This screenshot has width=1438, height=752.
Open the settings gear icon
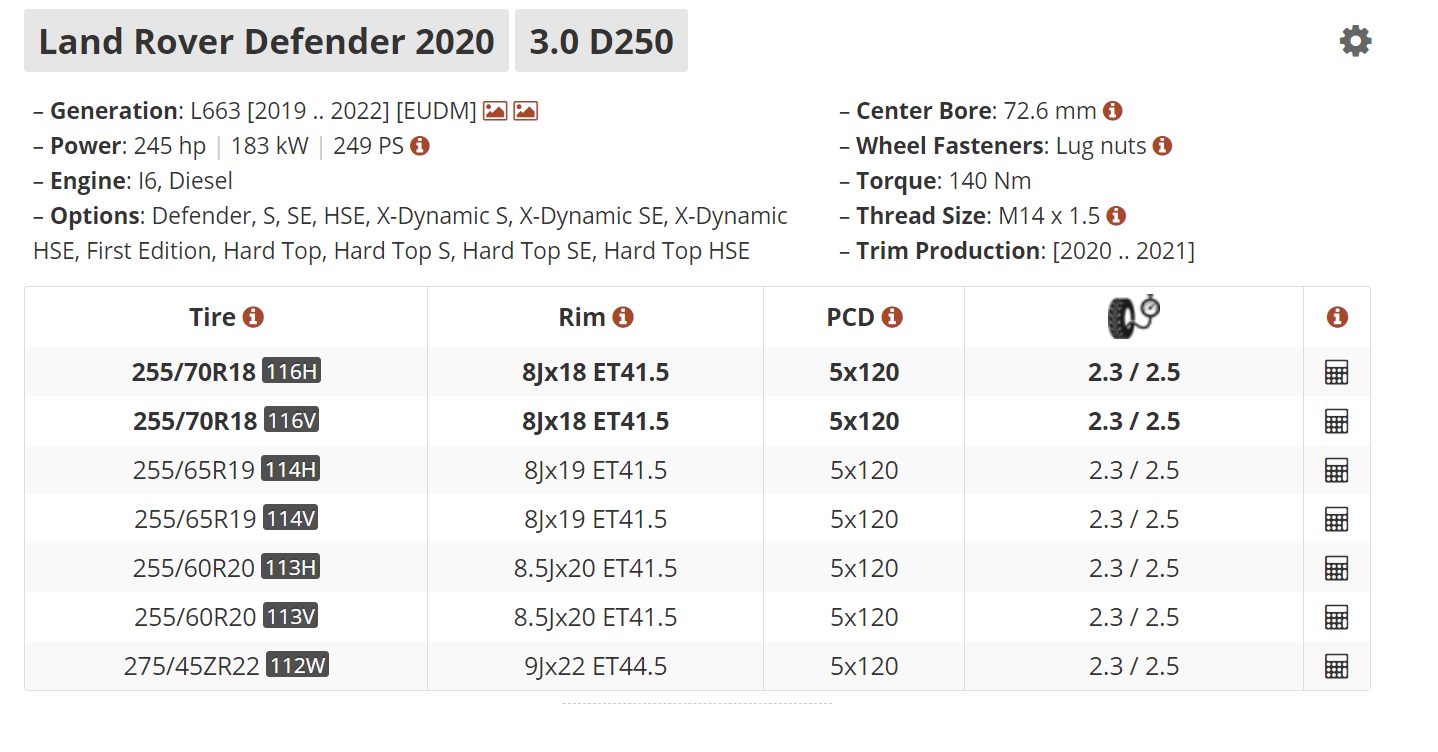pos(1355,41)
